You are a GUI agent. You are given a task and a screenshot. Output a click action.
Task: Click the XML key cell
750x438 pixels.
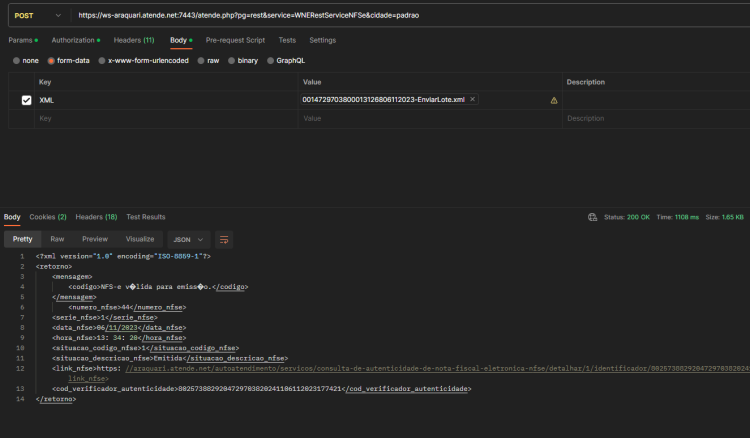(166, 100)
